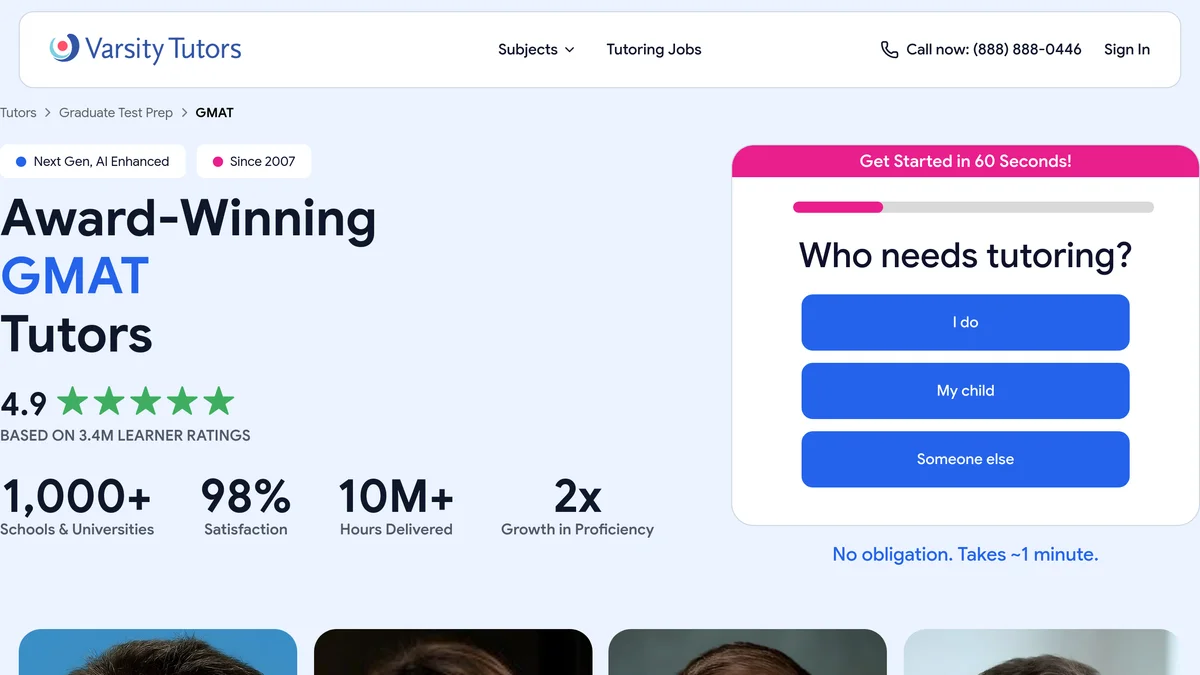Click the 4.9 rating value
Screen dimensions: 1200x675
click(24, 403)
